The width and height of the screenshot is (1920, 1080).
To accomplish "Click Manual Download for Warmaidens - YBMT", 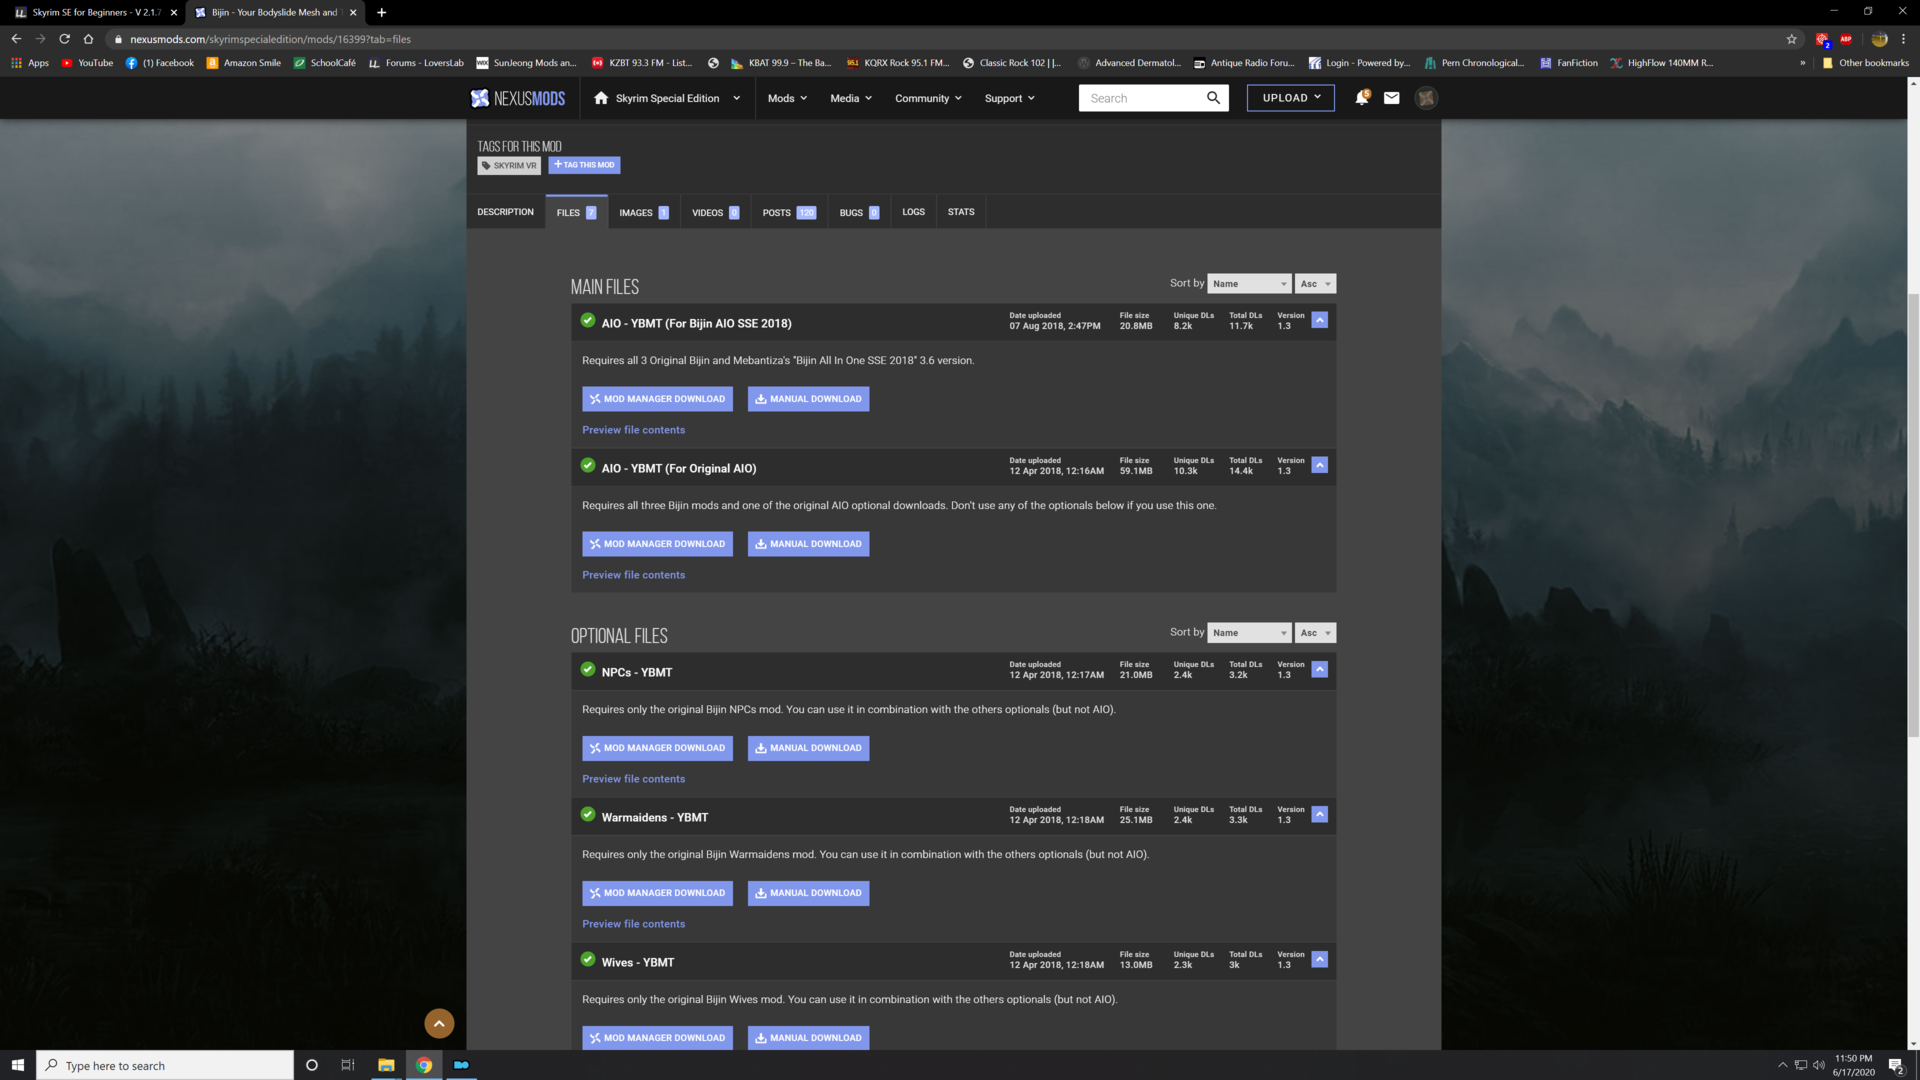I will (808, 893).
